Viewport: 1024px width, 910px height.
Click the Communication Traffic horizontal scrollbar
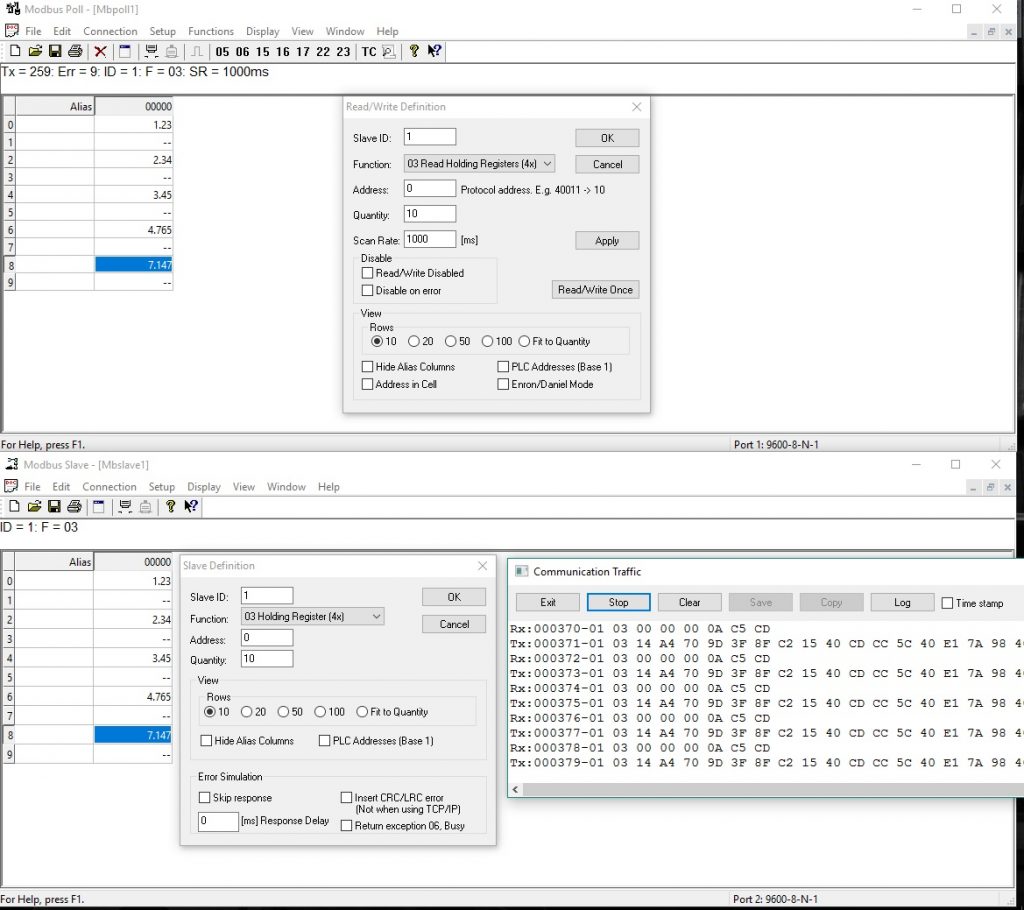pyautogui.click(x=760, y=789)
